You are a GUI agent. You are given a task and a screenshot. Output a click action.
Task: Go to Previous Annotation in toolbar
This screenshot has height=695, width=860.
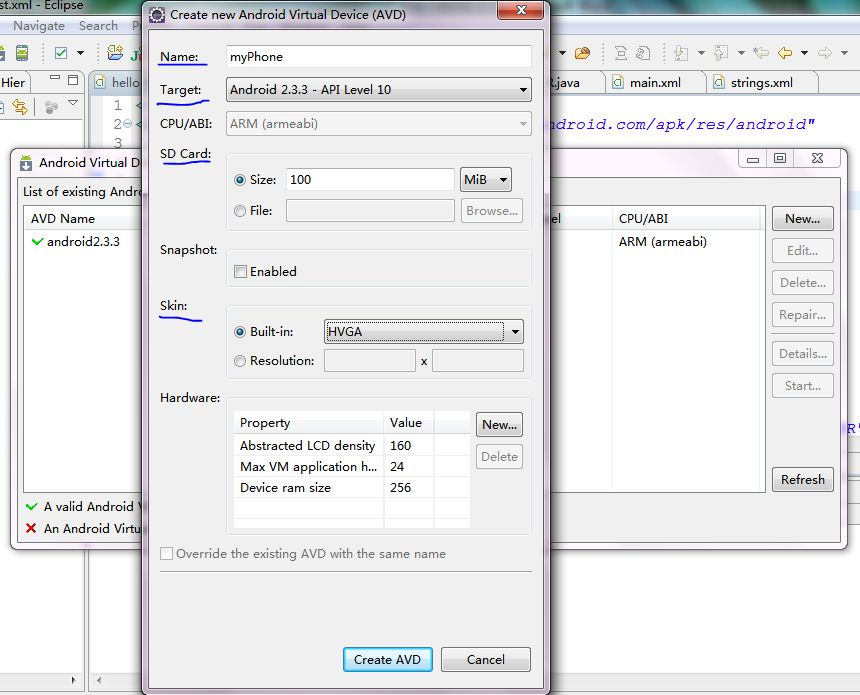click(721, 53)
